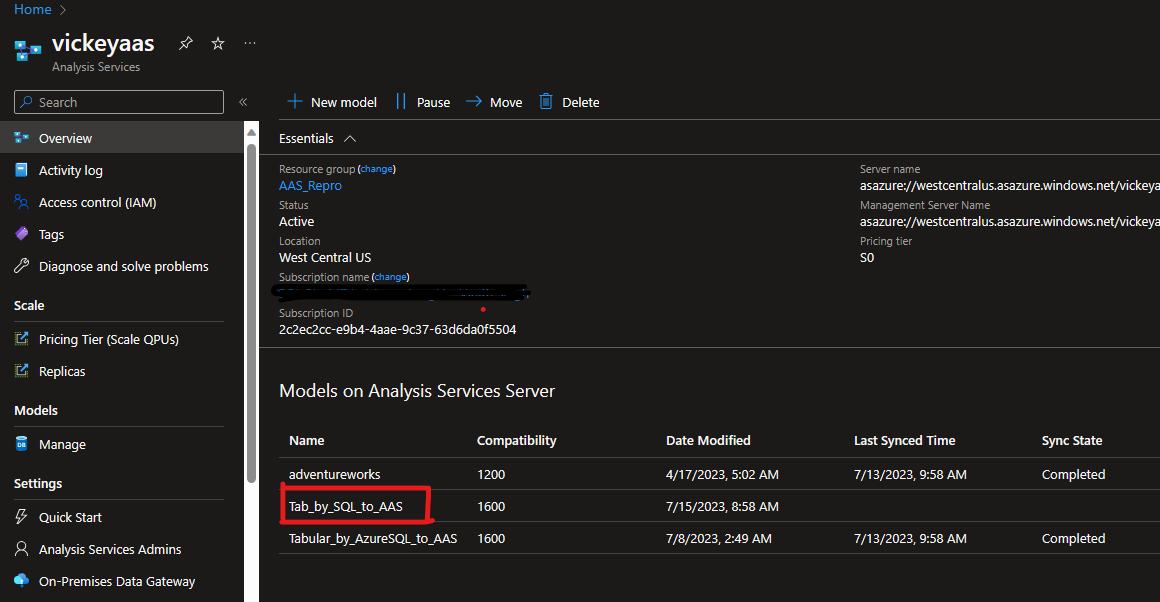Select the adventureworks model row
This screenshot has width=1160, height=602.
719,474
